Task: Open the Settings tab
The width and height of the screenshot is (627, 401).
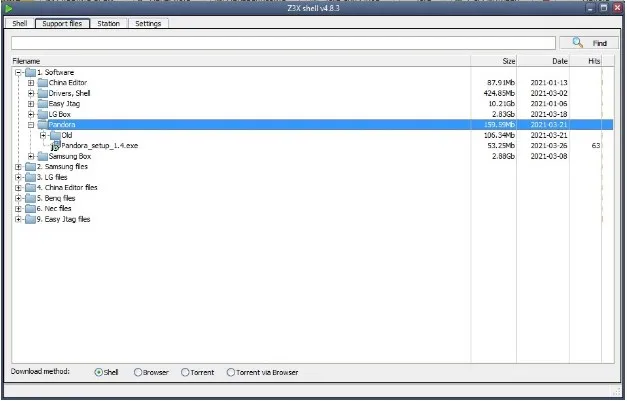Action: click(148, 24)
